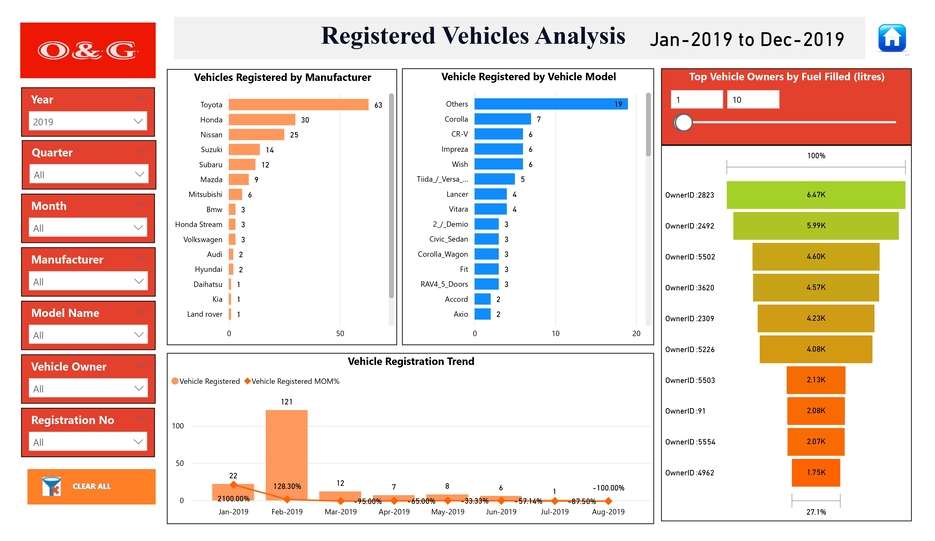The image size is (935, 541).
Task: Click the Vehicle Registered legend circle marker
Action: (175, 381)
